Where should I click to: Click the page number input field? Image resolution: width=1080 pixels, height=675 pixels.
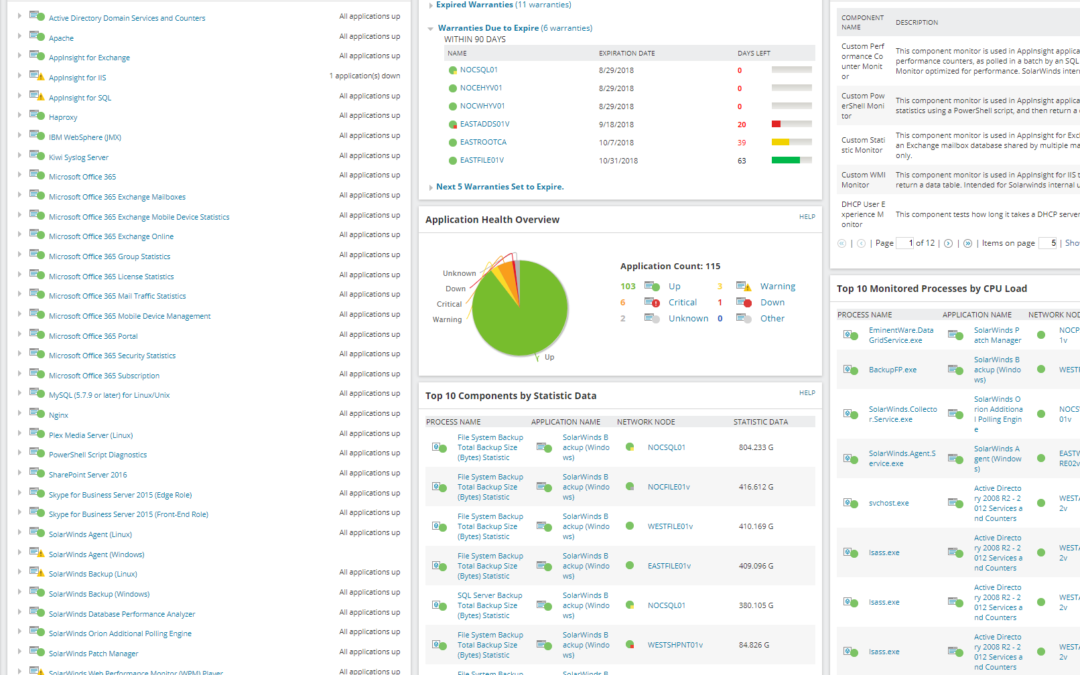click(x=905, y=243)
